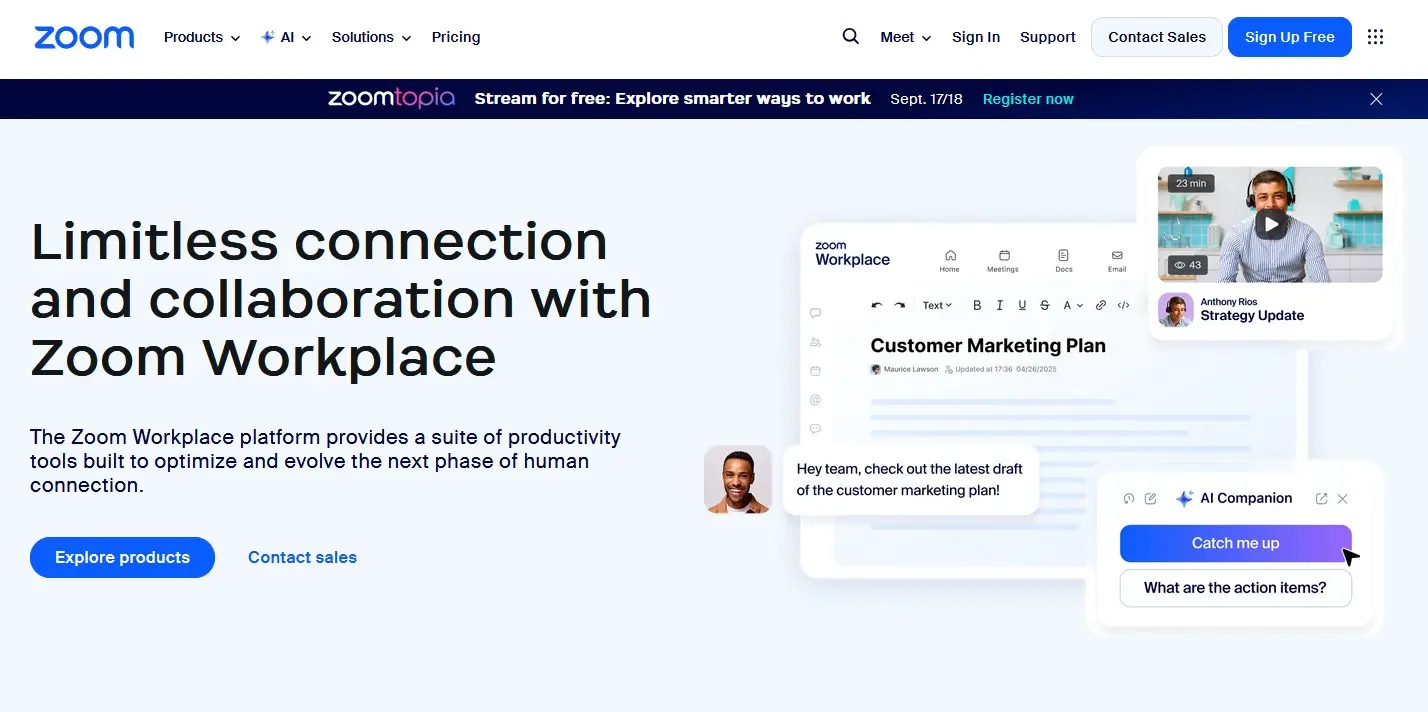Insert a link using the paperclip icon

(x=1100, y=305)
